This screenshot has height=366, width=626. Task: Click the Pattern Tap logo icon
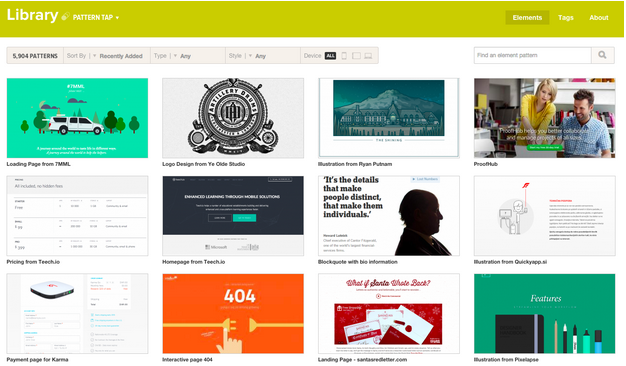[65, 16]
